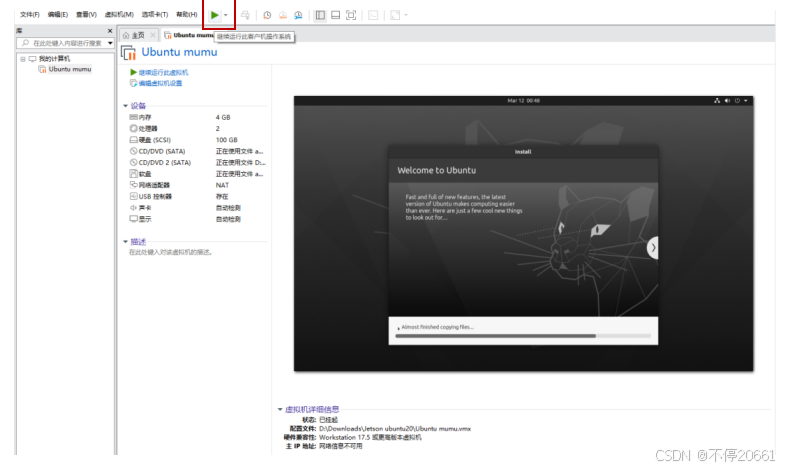Viewport: 789px width, 469px height.
Task: Click the console view toolbar icon
Action: click(x=373, y=15)
